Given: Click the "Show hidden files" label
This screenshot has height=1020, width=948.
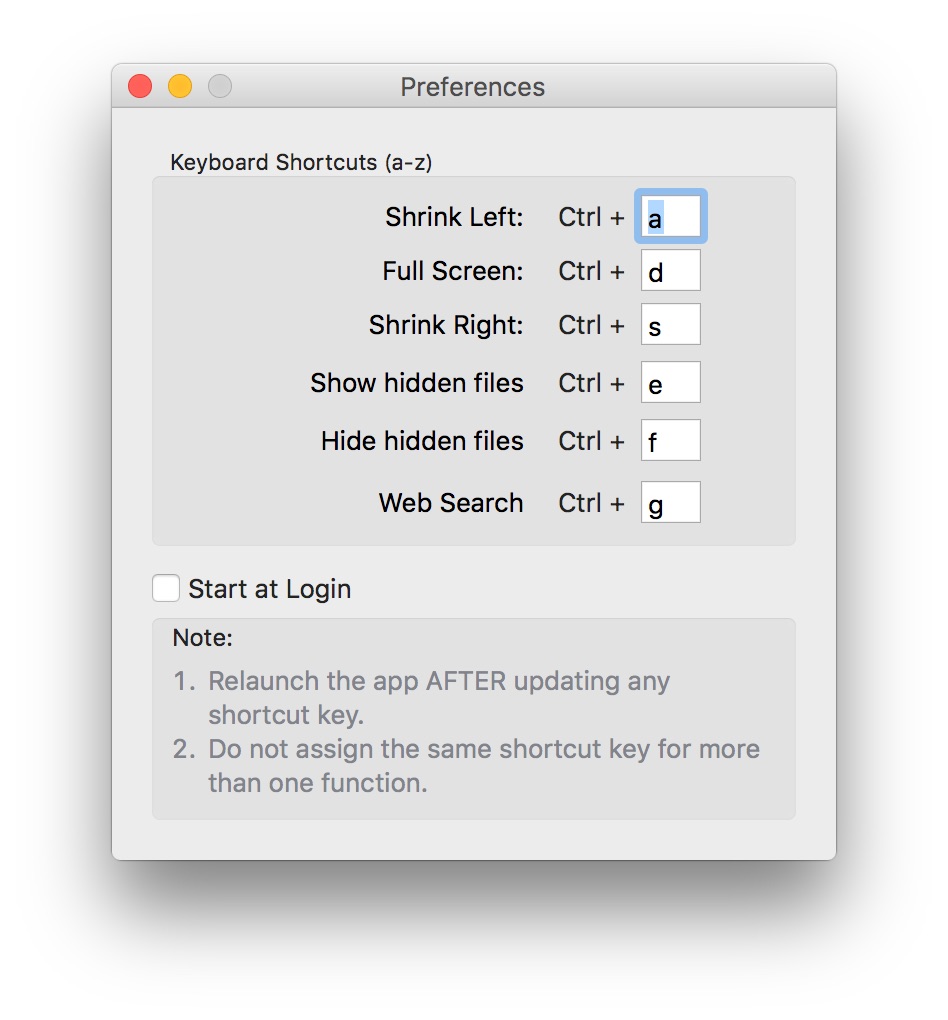Looking at the screenshot, I should pyautogui.click(x=417, y=383).
